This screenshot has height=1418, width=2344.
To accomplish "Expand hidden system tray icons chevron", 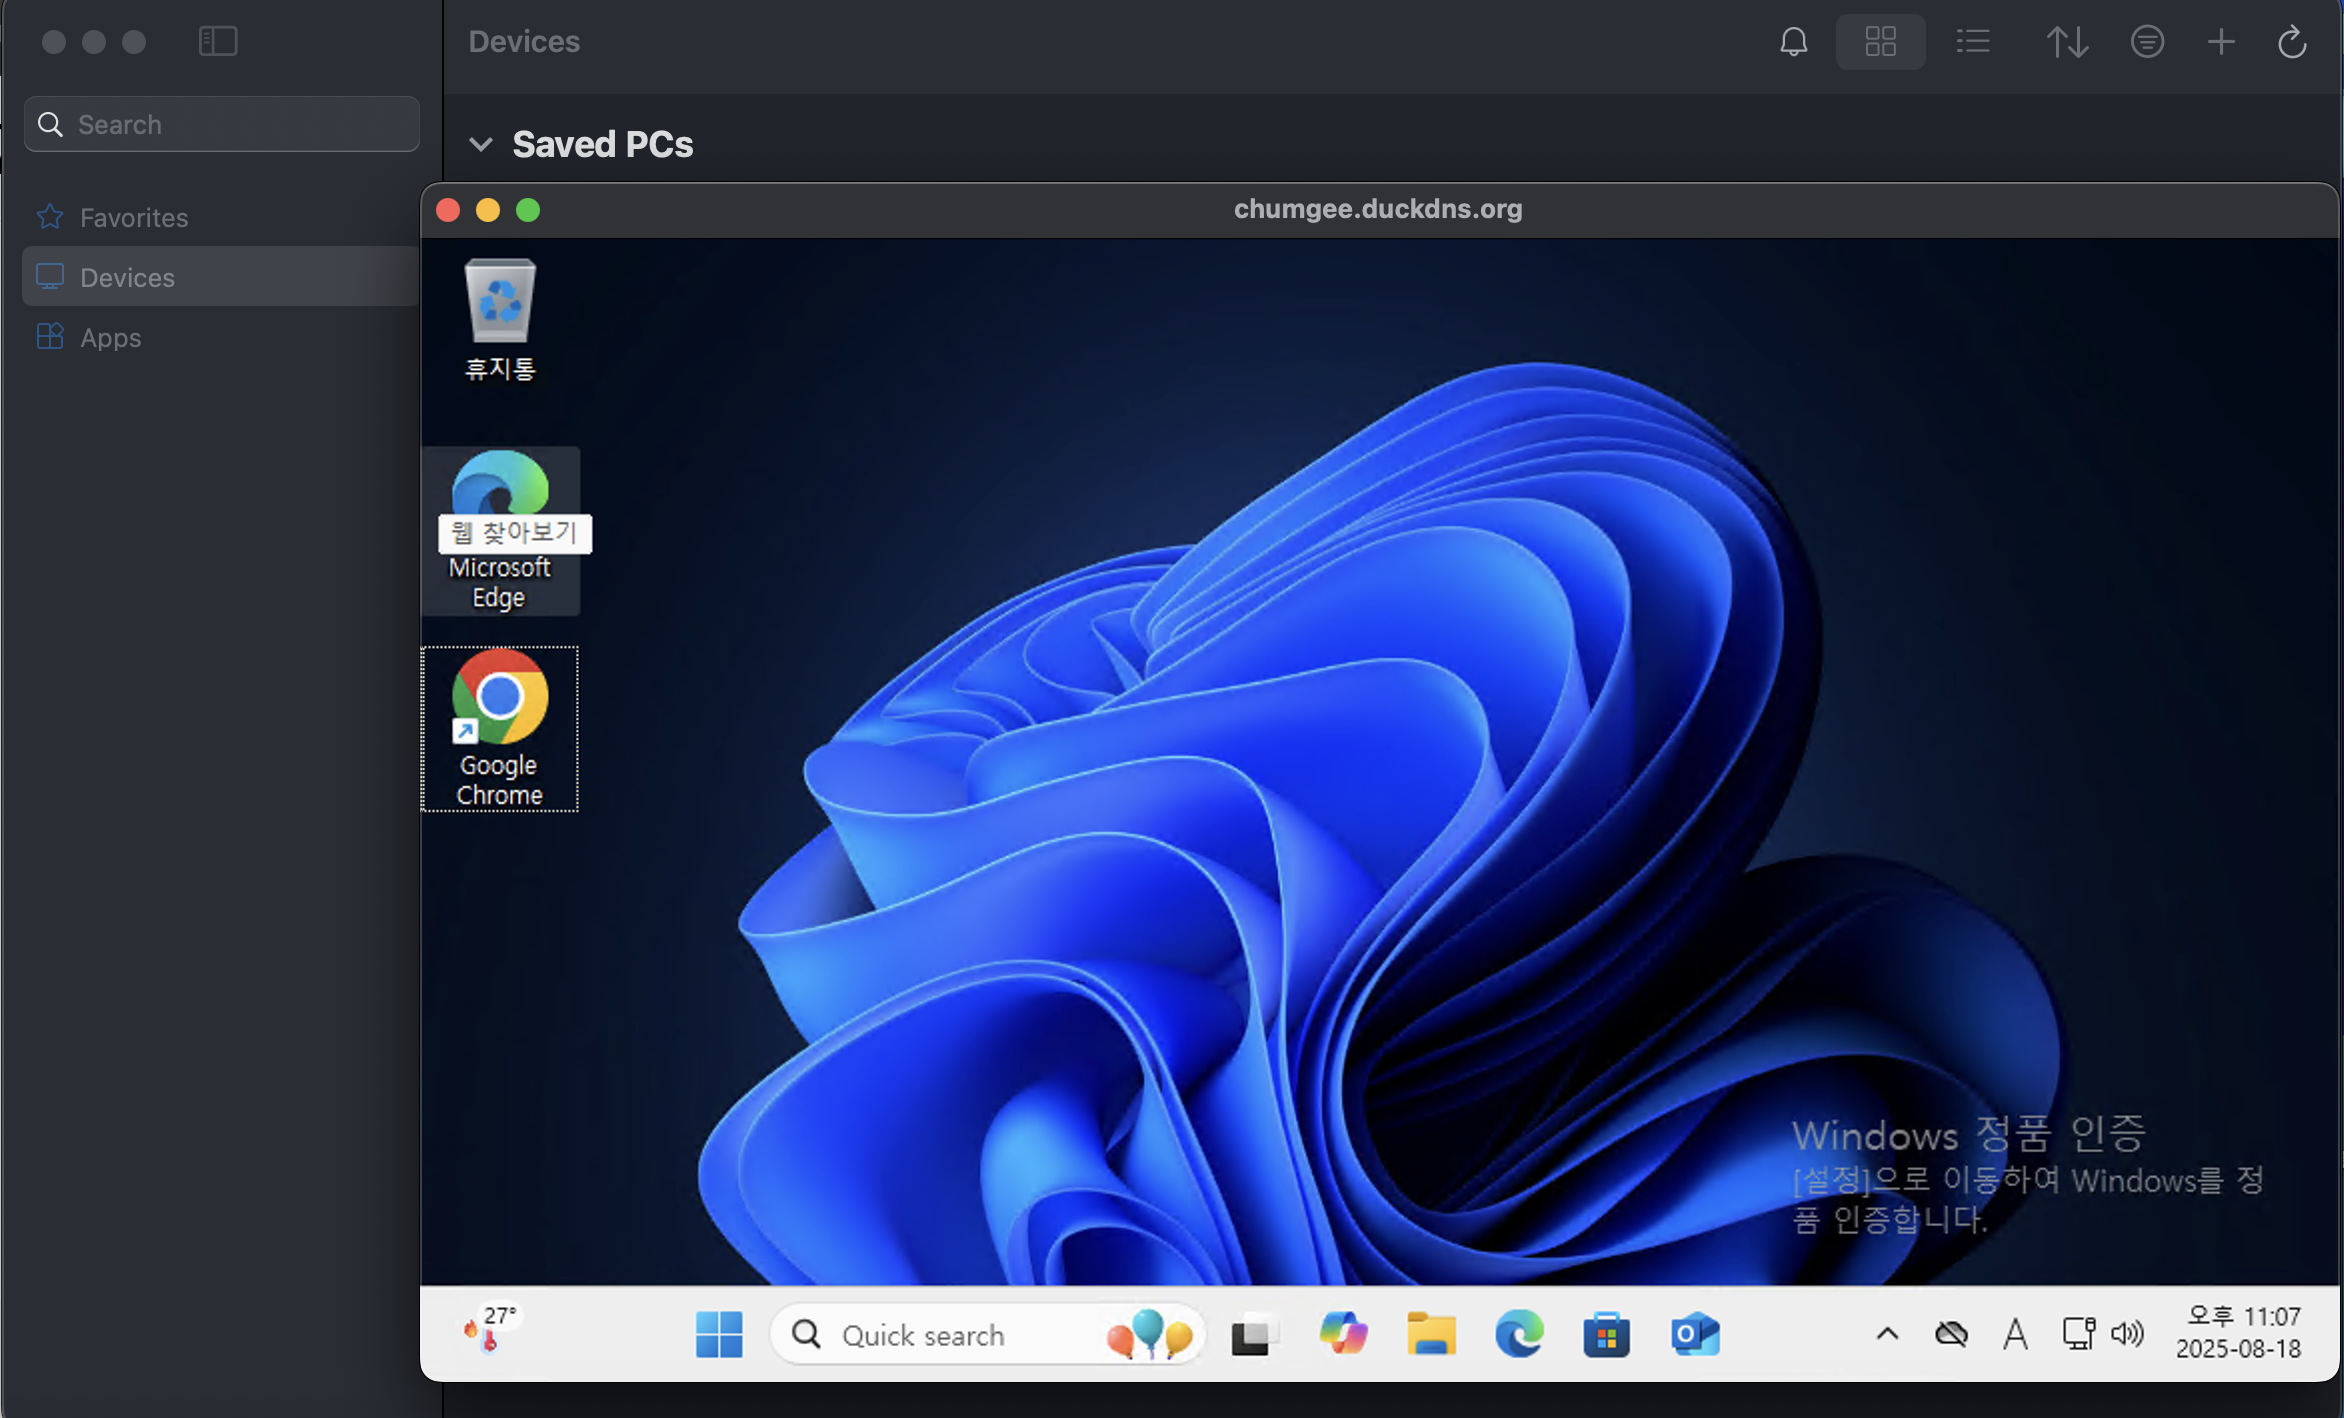I will (1887, 1334).
